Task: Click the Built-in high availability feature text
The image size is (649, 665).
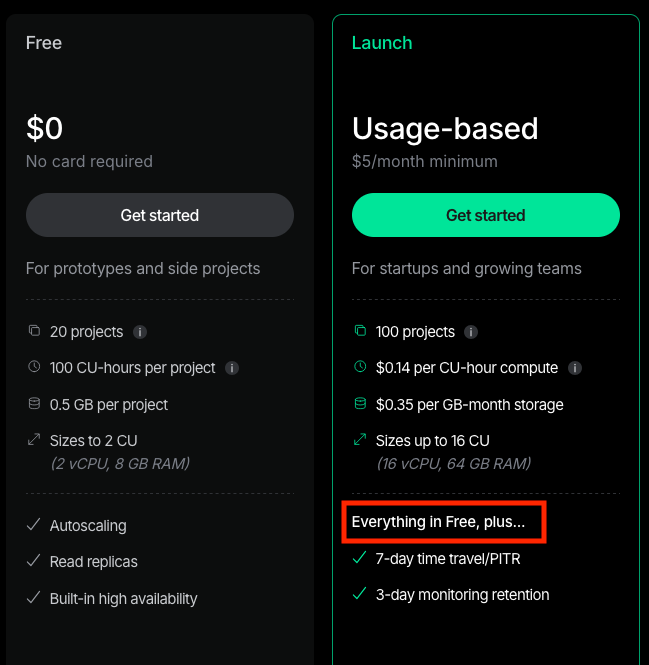Action: pyautogui.click(x=124, y=599)
